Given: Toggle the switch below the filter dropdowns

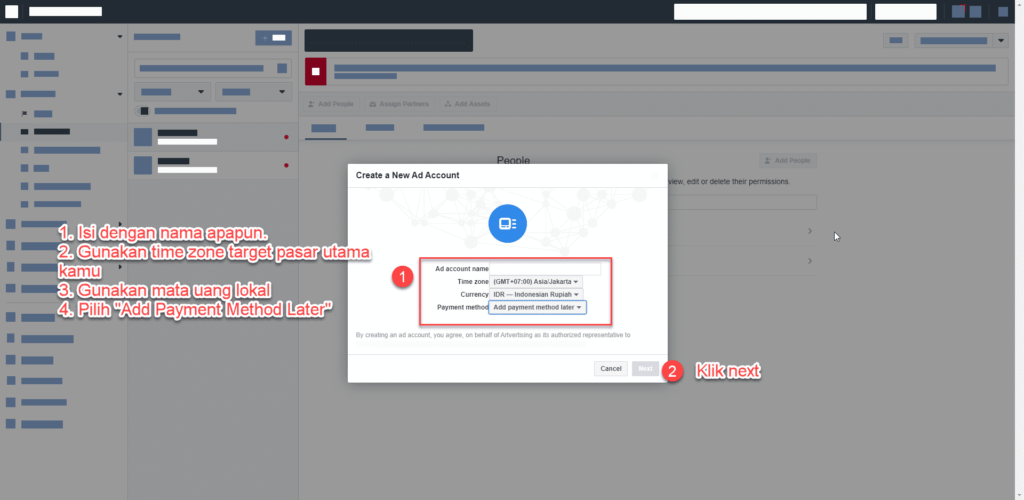Looking at the screenshot, I should (x=144, y=111).
